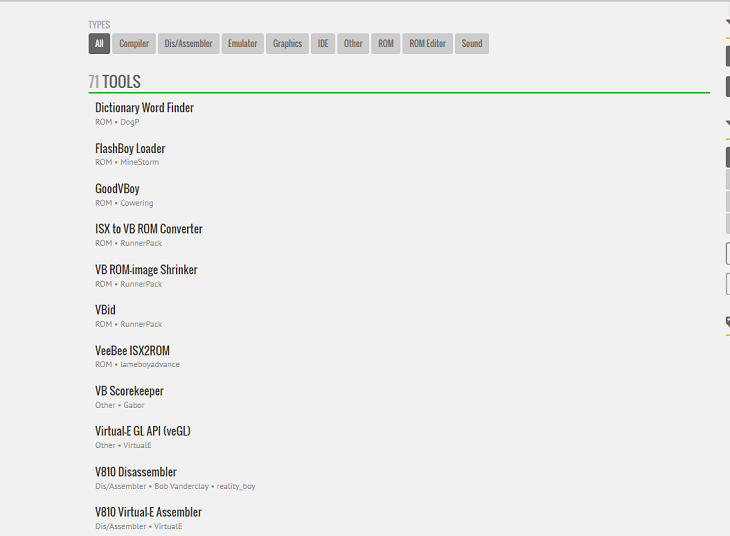730x536 pixels.
Task: Select the All type filter
Action: tap(99, 44)
